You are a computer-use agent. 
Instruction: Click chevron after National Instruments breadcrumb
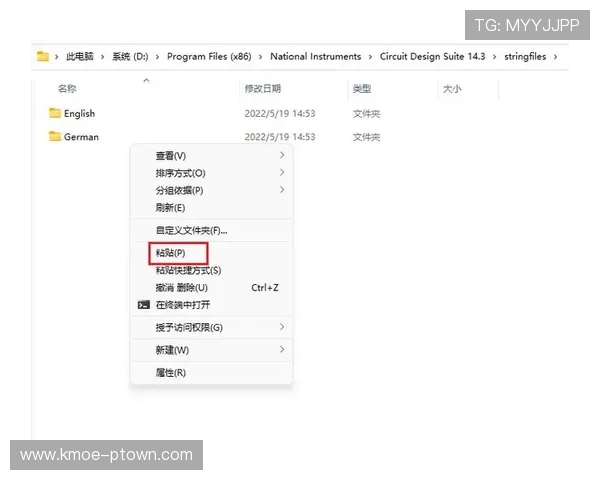pos(370,57)
